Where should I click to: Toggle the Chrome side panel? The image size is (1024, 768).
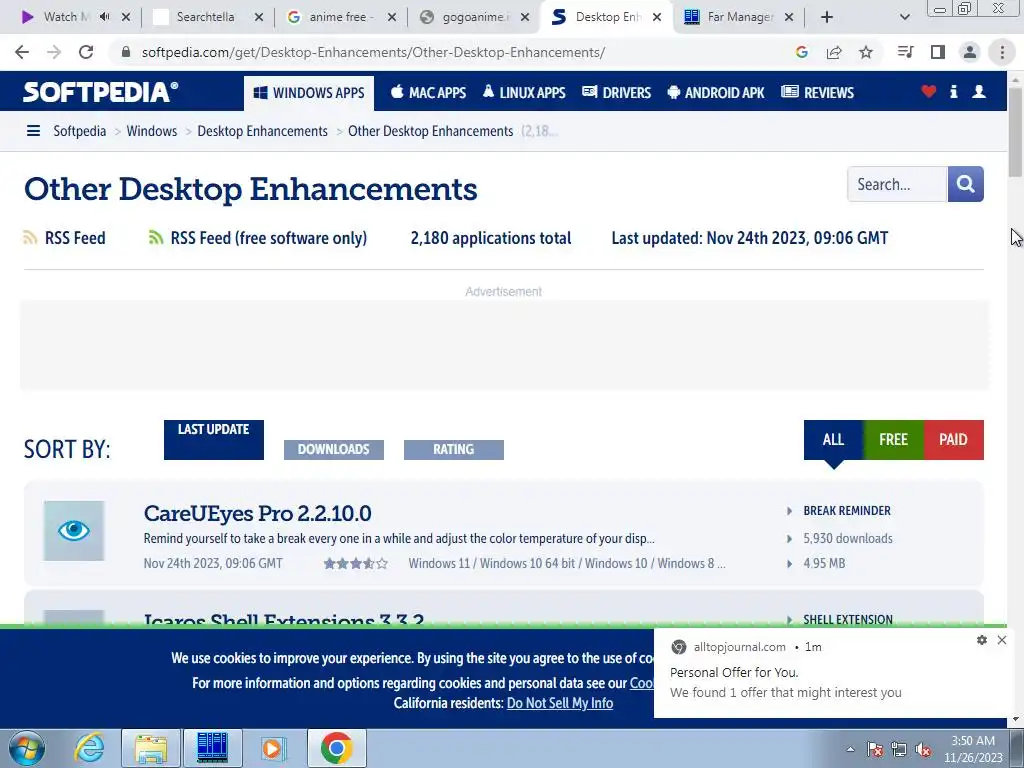pos(938,52)
